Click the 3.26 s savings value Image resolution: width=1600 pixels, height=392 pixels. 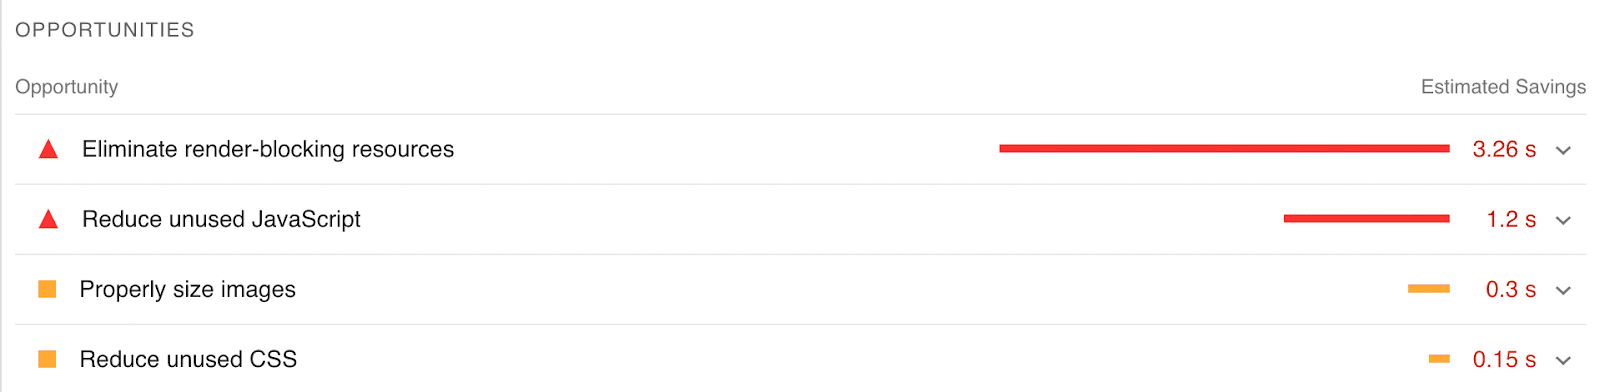point(1504,149)
